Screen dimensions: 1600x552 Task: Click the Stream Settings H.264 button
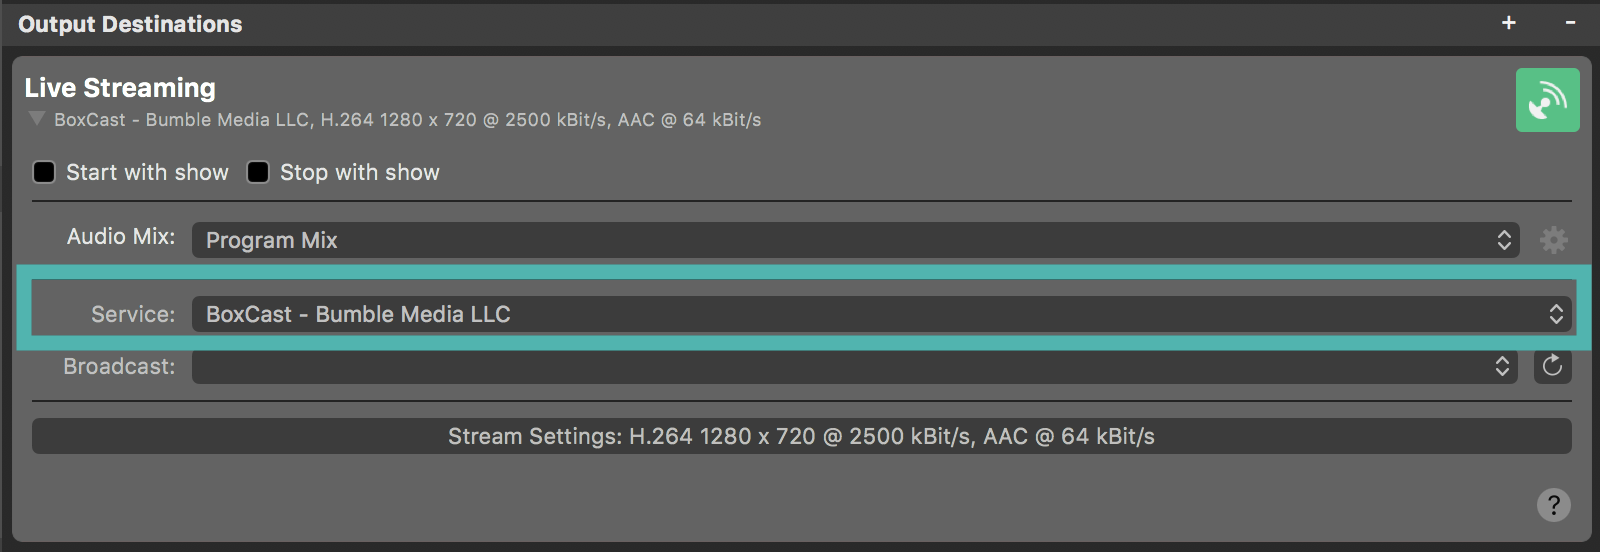pos(801,436)
